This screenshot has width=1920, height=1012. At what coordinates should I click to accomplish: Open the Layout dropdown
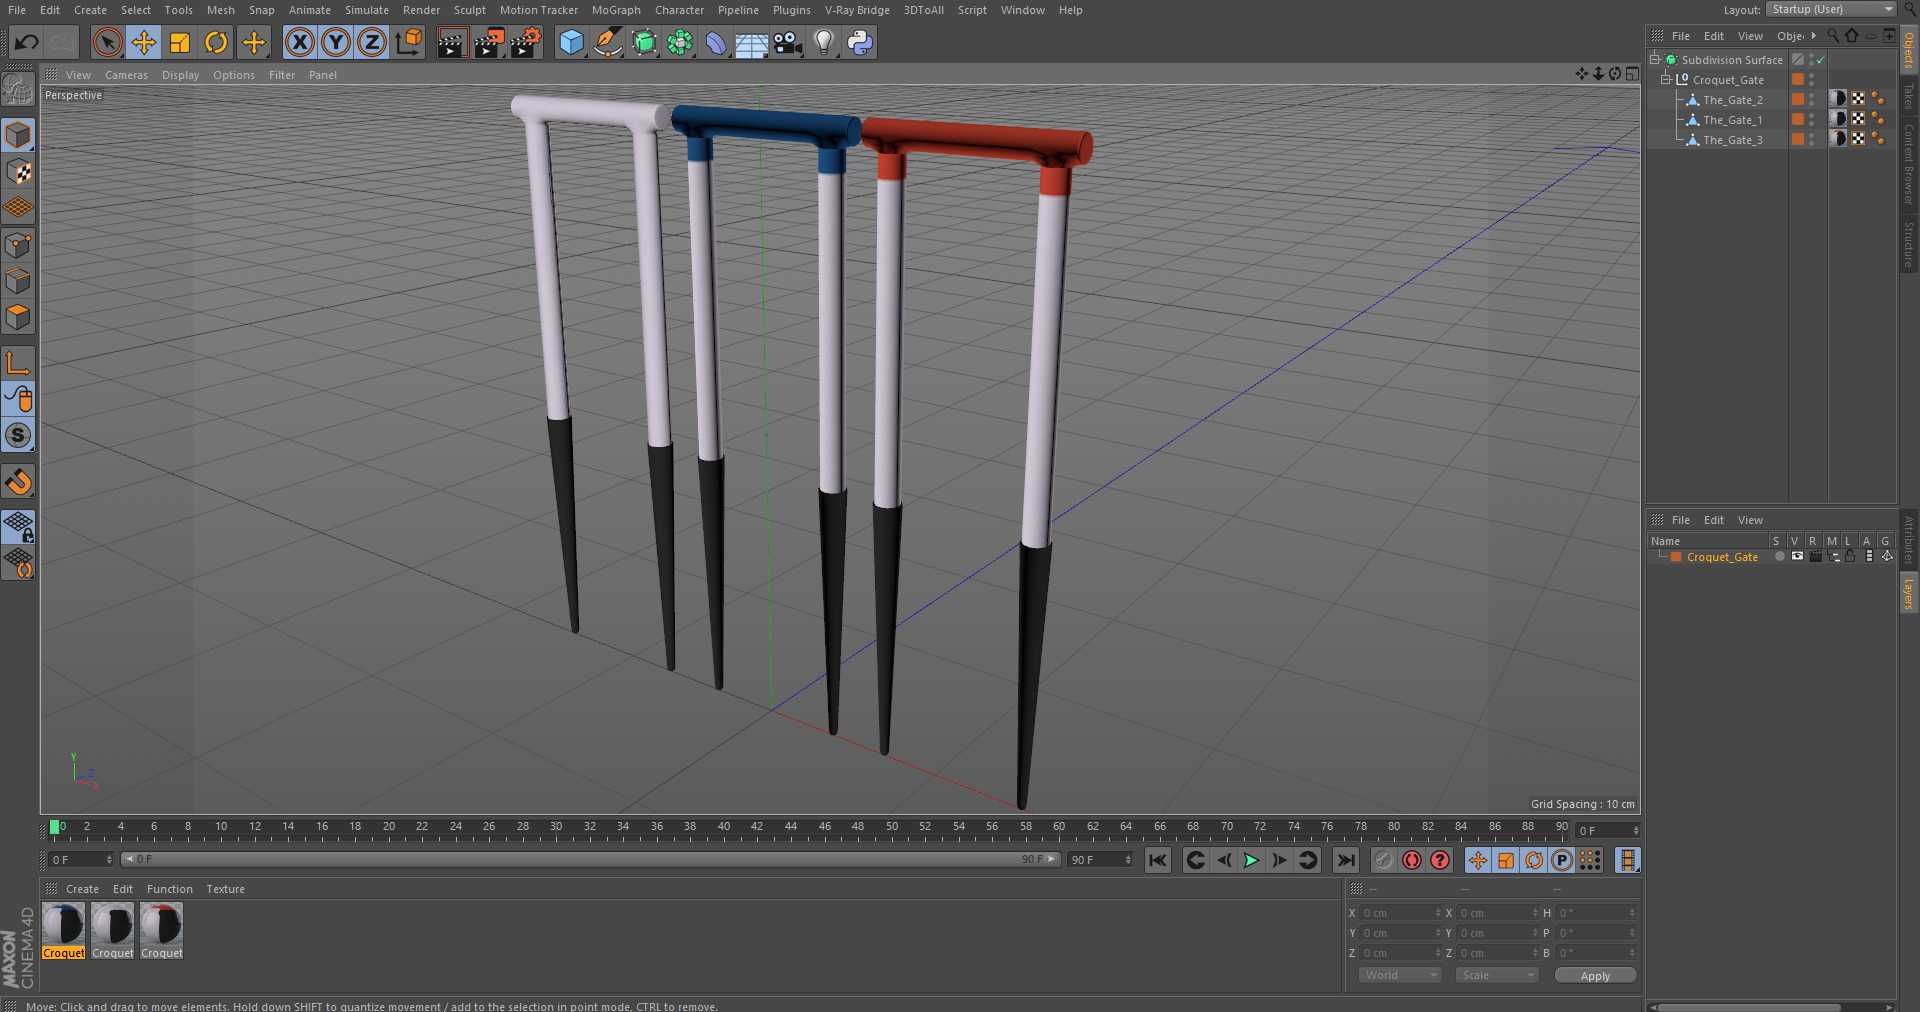click(1830, 9)
